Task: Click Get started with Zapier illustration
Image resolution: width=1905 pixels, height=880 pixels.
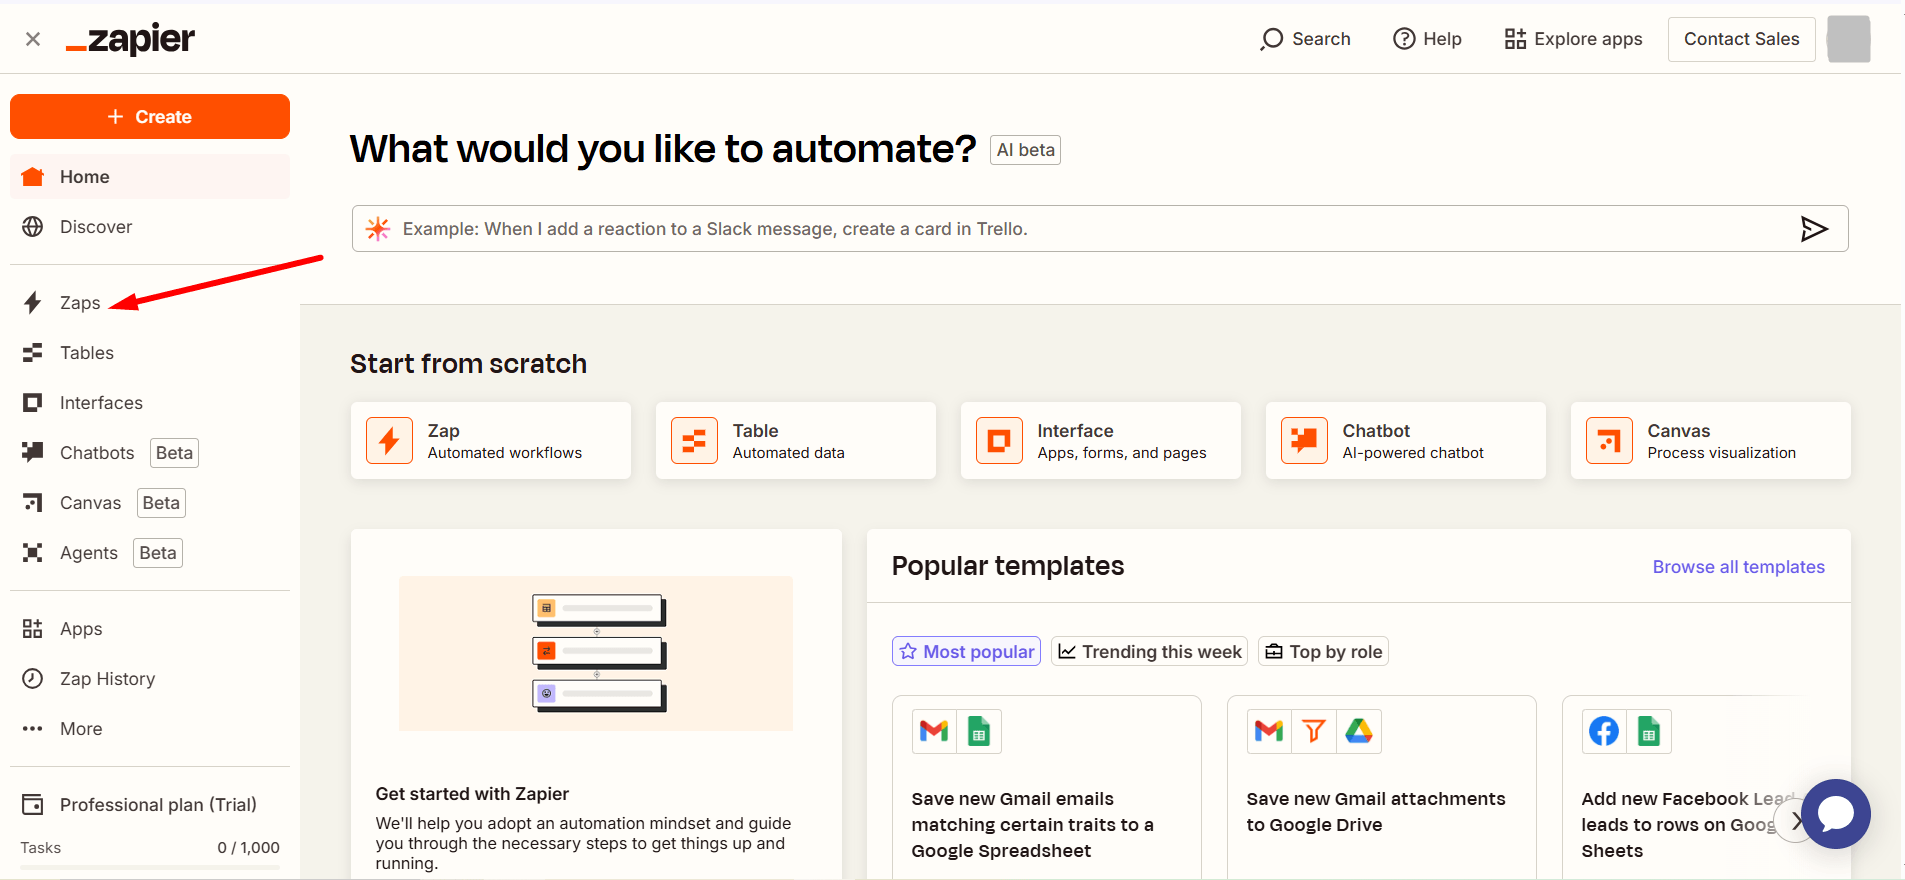Action: (596, 653)
